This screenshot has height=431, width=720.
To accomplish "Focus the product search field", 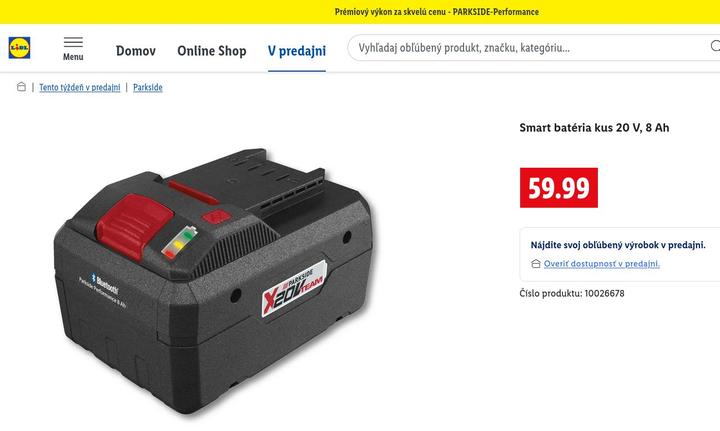I will pyautogui.click(x=528, y=48).
